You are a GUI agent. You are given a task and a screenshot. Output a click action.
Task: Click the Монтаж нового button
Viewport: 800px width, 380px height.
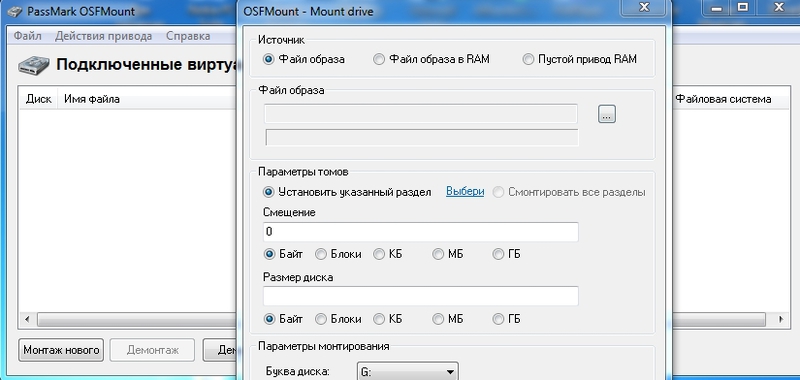point(61,350)
